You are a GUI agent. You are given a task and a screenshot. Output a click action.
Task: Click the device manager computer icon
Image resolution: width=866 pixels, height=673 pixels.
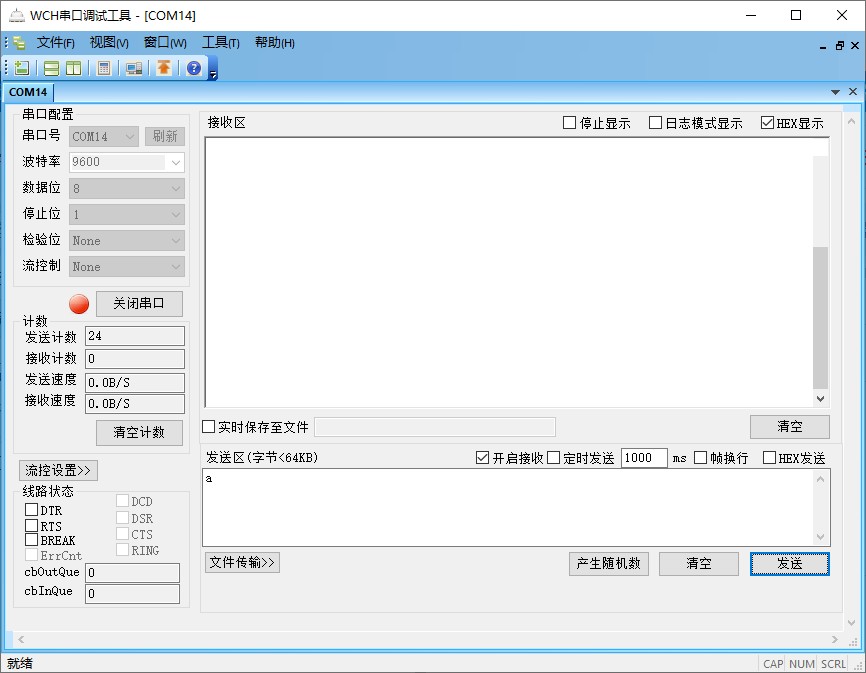[x=134, y=68]
